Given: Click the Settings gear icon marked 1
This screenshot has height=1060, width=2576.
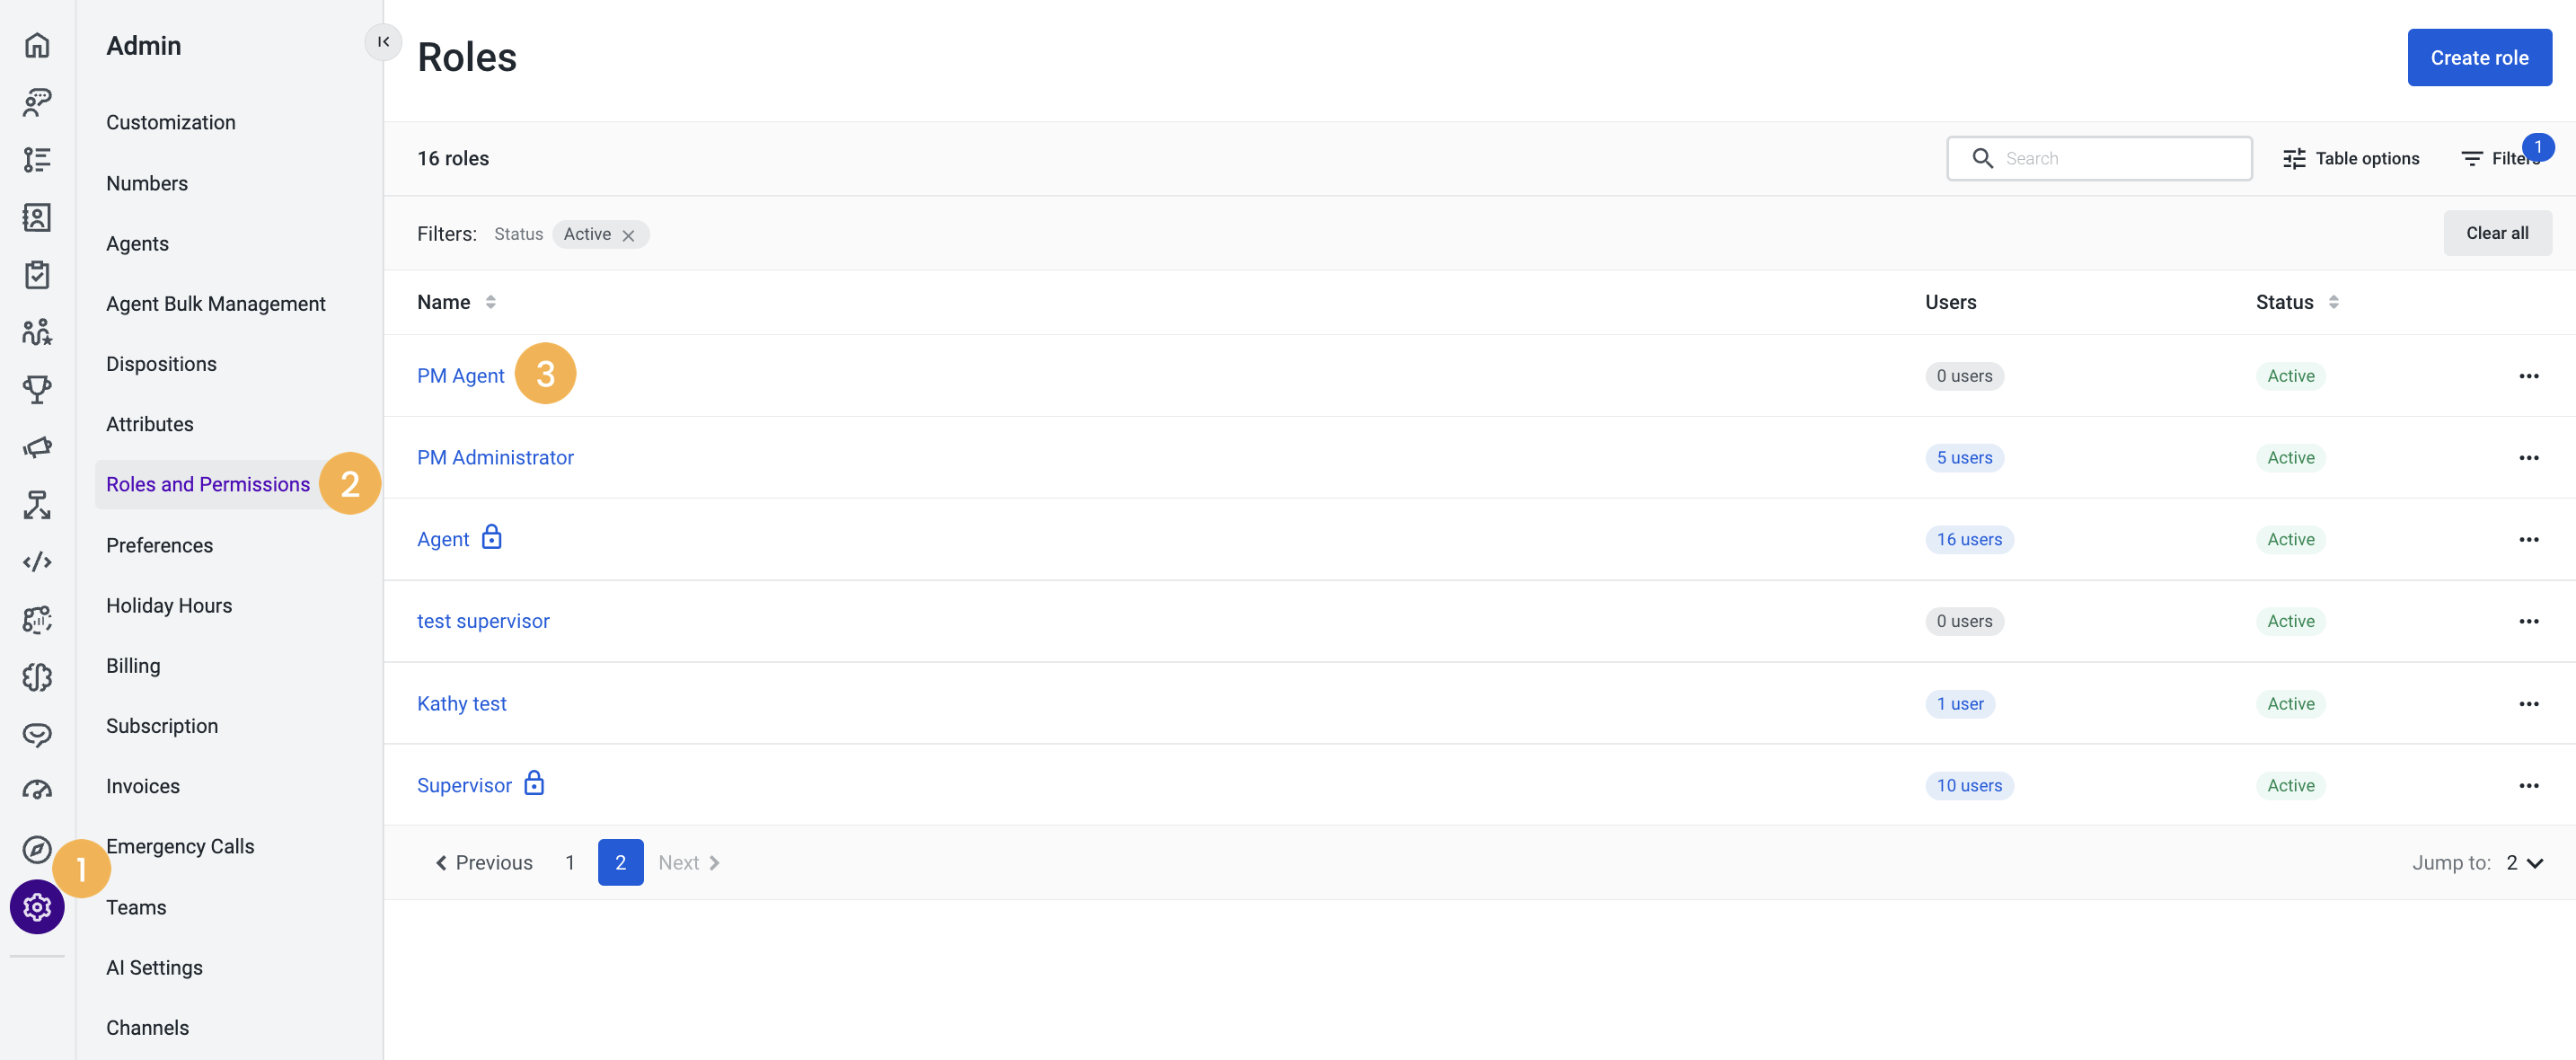Looking at the screenshot, I should [37, 907].
